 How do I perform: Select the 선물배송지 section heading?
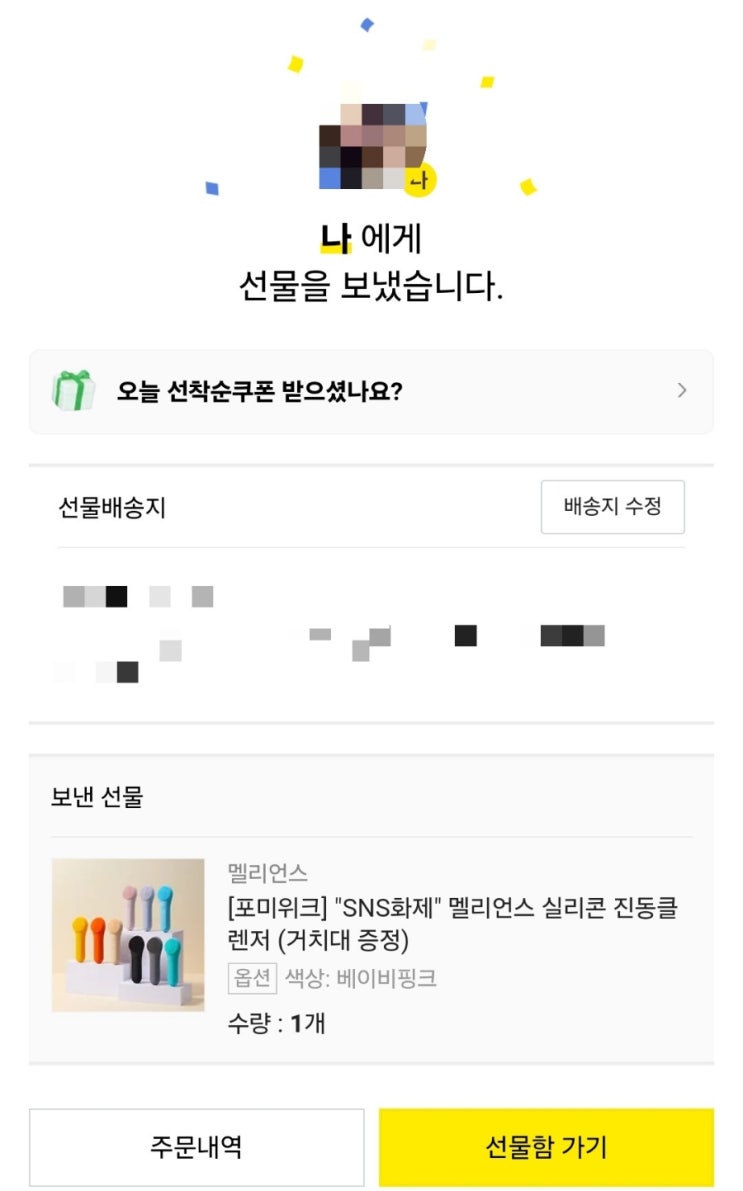click(x=112, y=507)
